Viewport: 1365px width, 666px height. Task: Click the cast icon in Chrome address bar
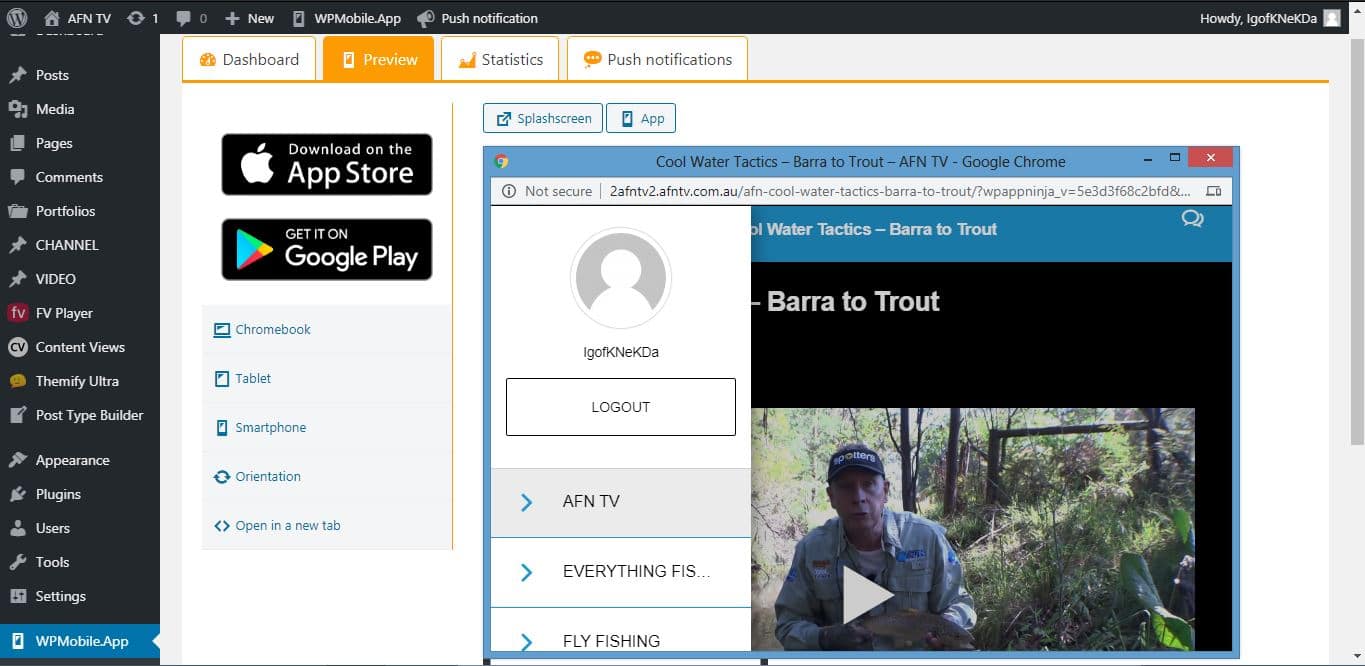click(1213, 191)
